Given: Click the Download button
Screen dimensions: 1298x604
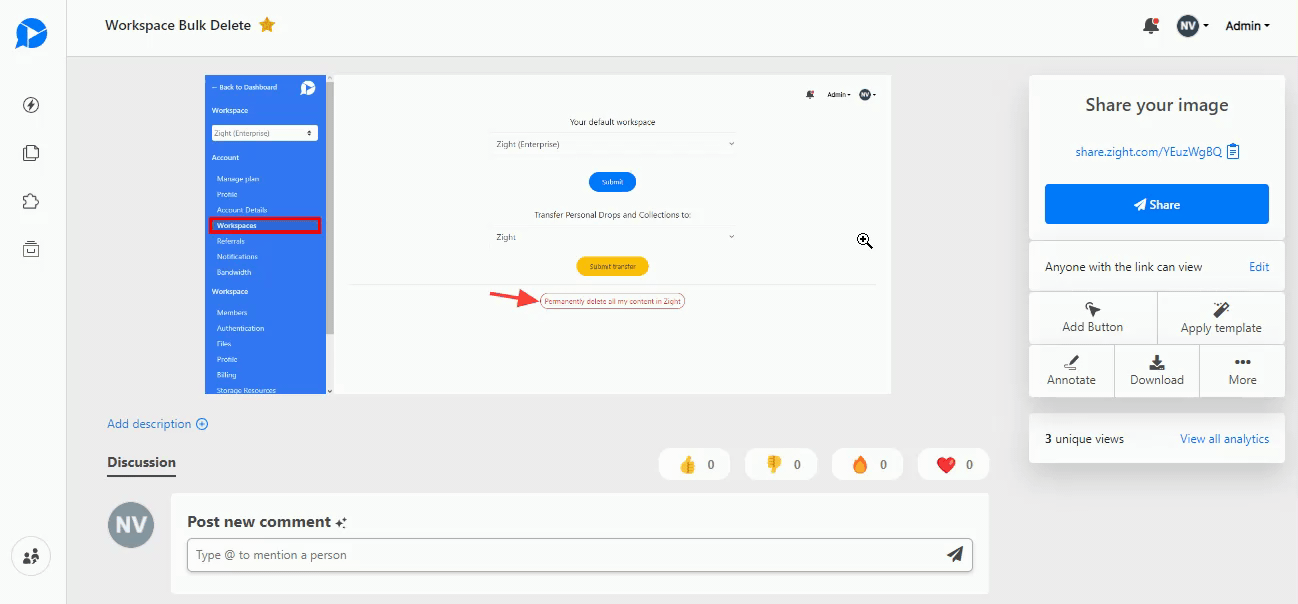Looking at the screenshot, I should (x=1157, y=370).
